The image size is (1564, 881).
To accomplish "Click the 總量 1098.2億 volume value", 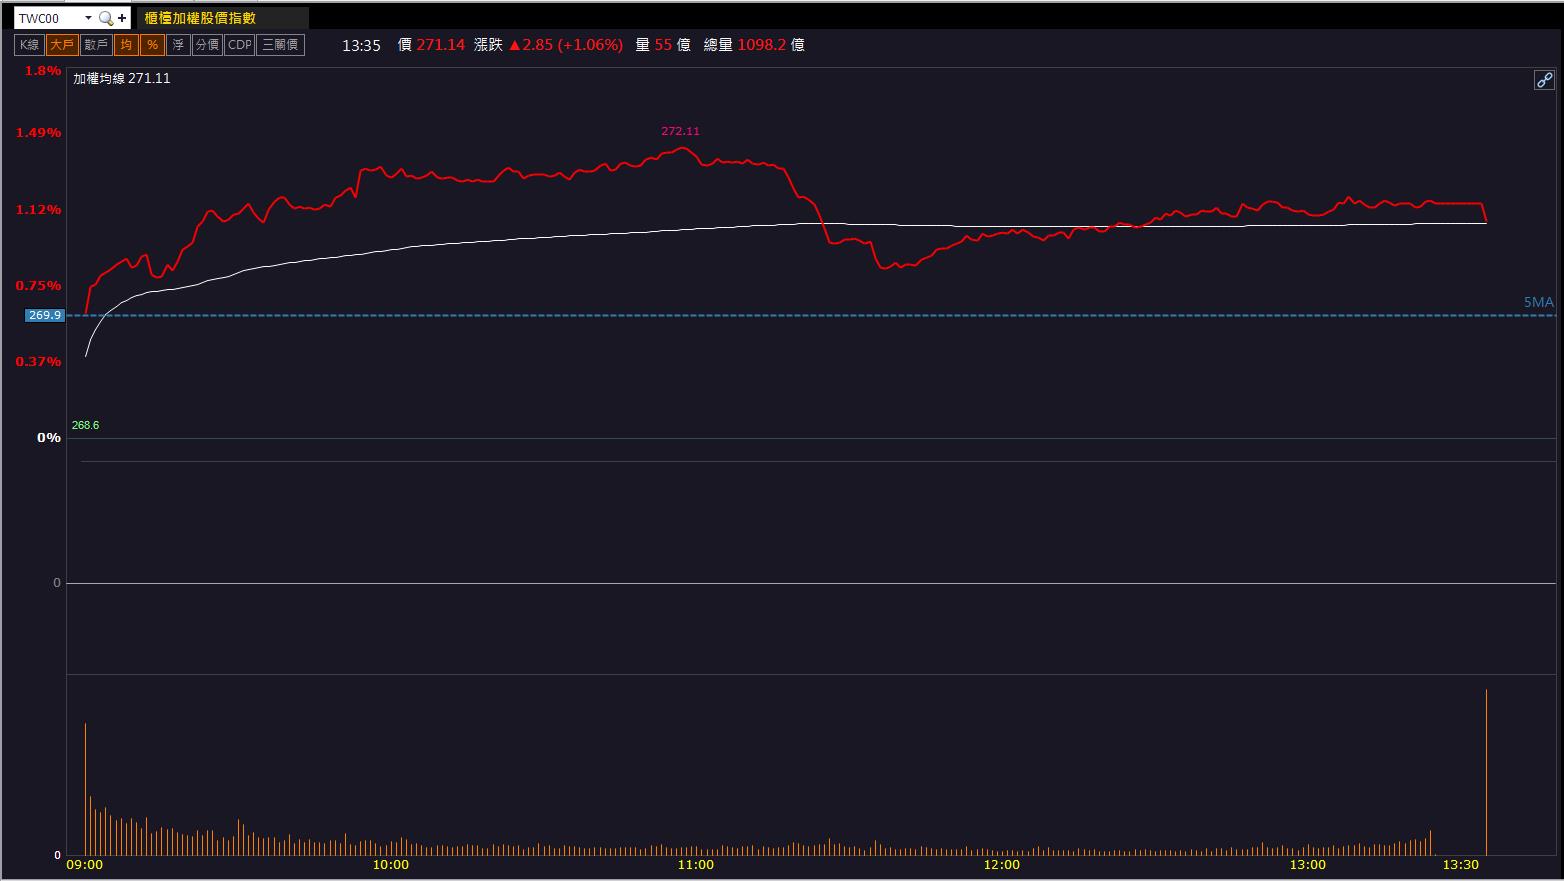I will pos(764,44).
